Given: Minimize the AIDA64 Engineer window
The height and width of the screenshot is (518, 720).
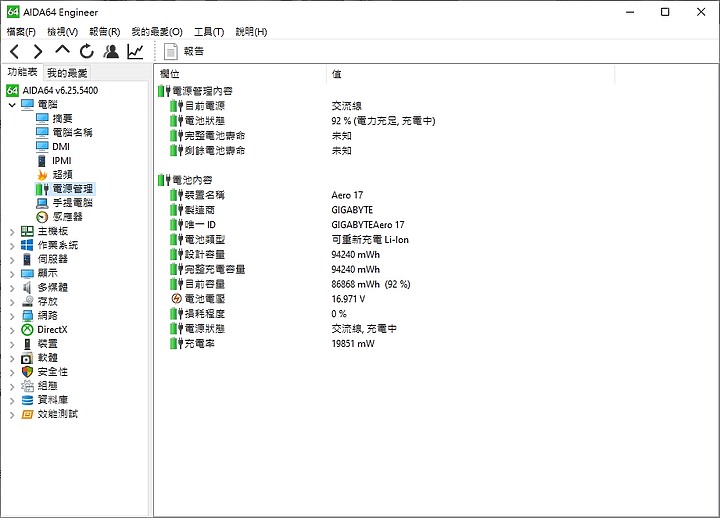Looking at the screenshot, I should (630, 12).
